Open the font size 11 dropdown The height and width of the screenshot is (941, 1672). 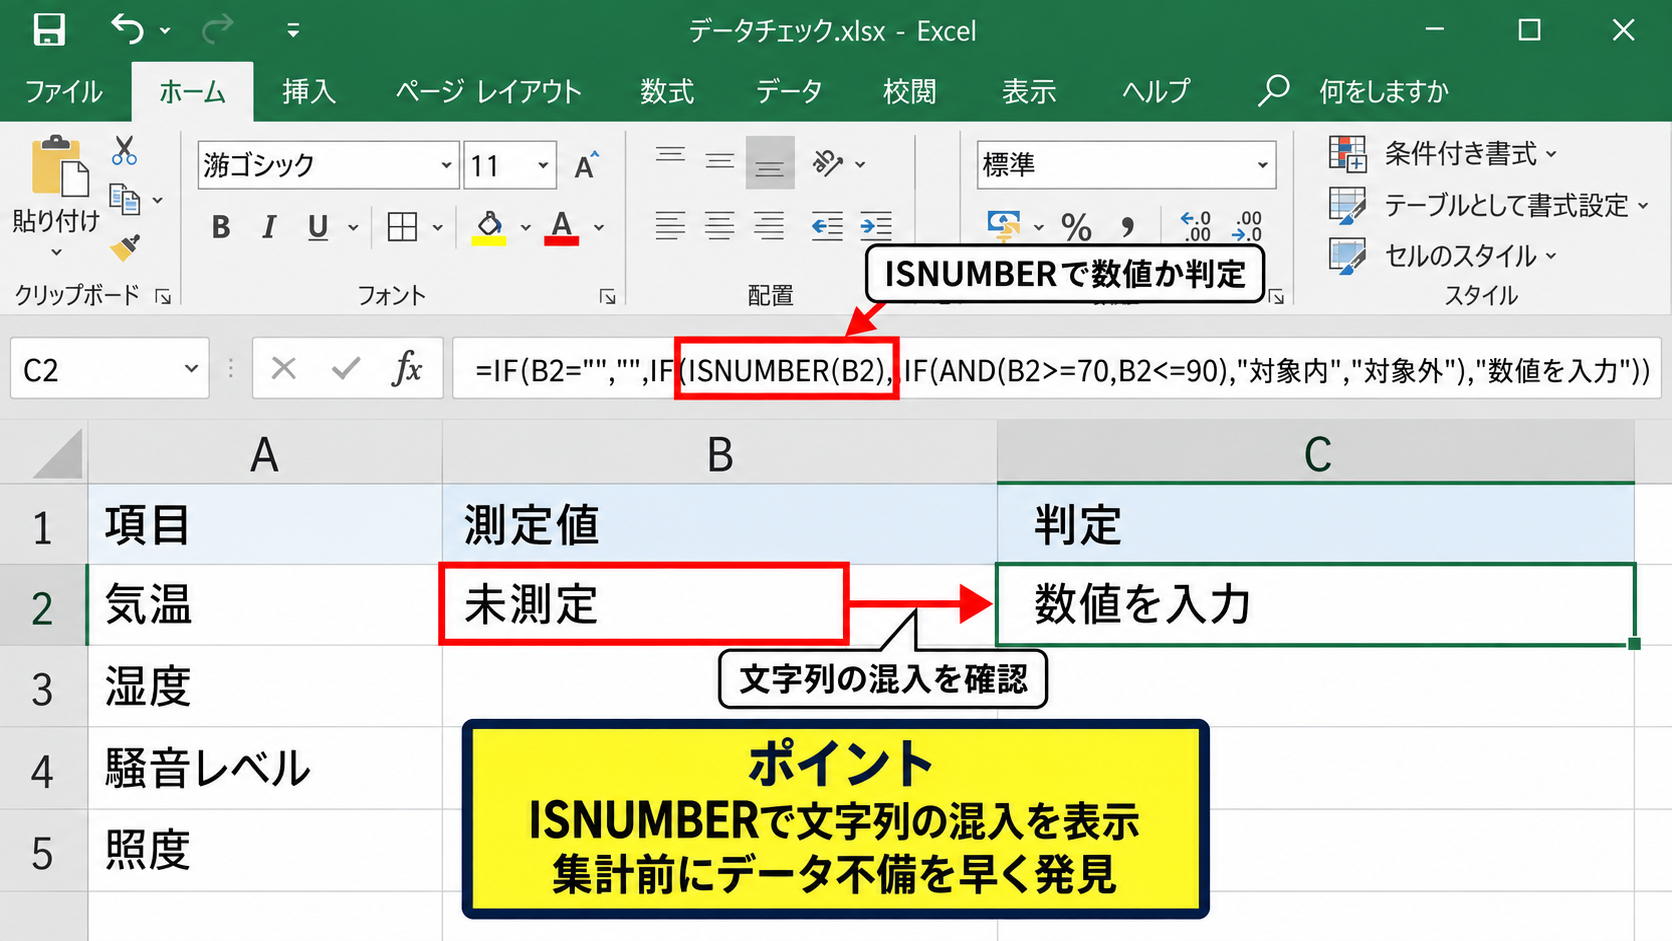[x=543, y=165]
